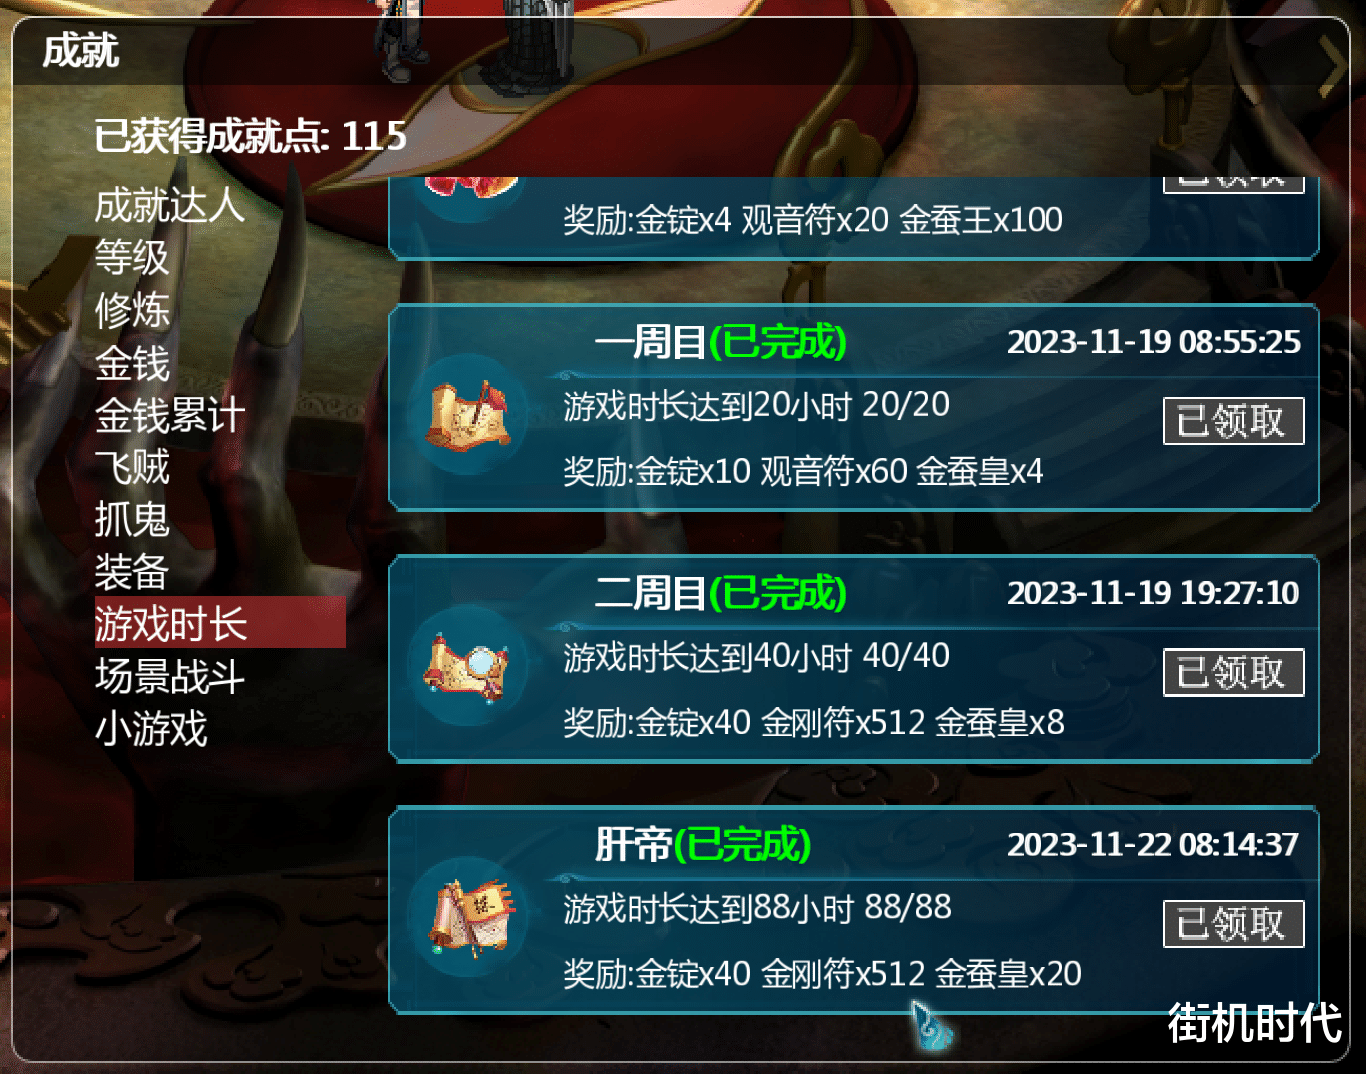This screenshot has height=1074, width=1366.
Task: Open the 装备 category
Action: pos(132,572)
